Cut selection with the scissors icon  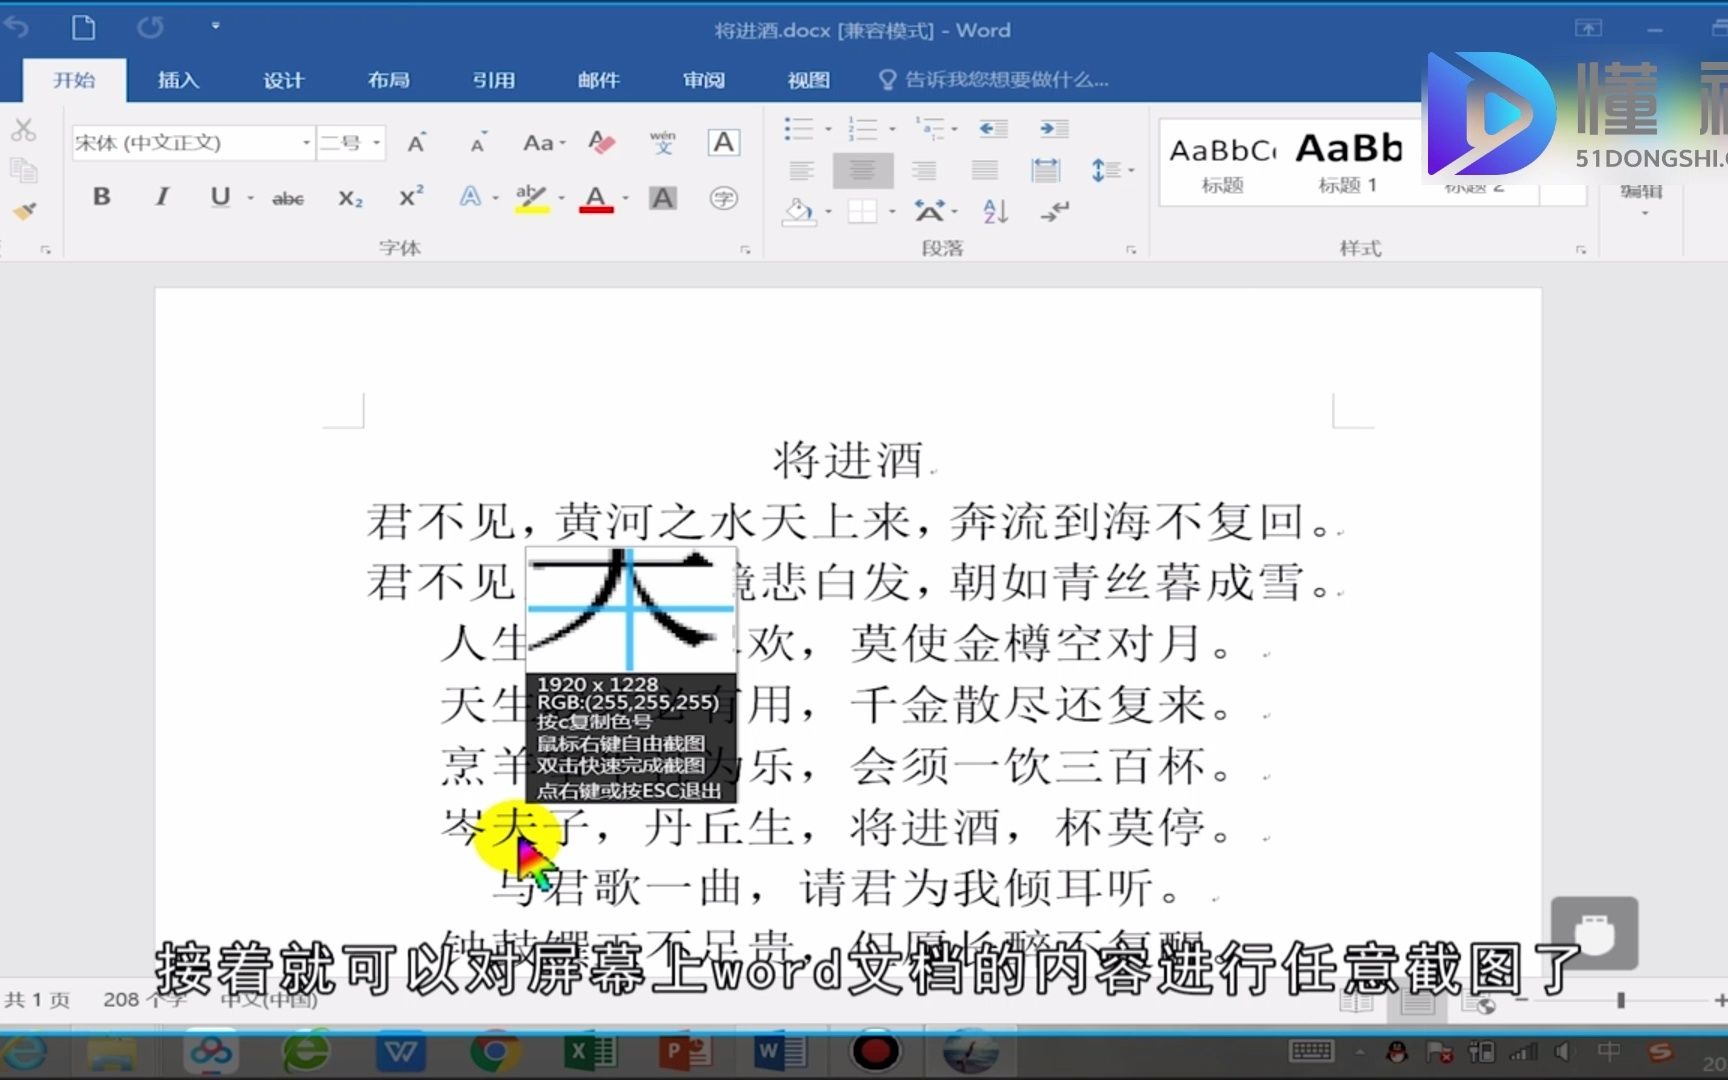pyautogui.click(x=23, y=129)
